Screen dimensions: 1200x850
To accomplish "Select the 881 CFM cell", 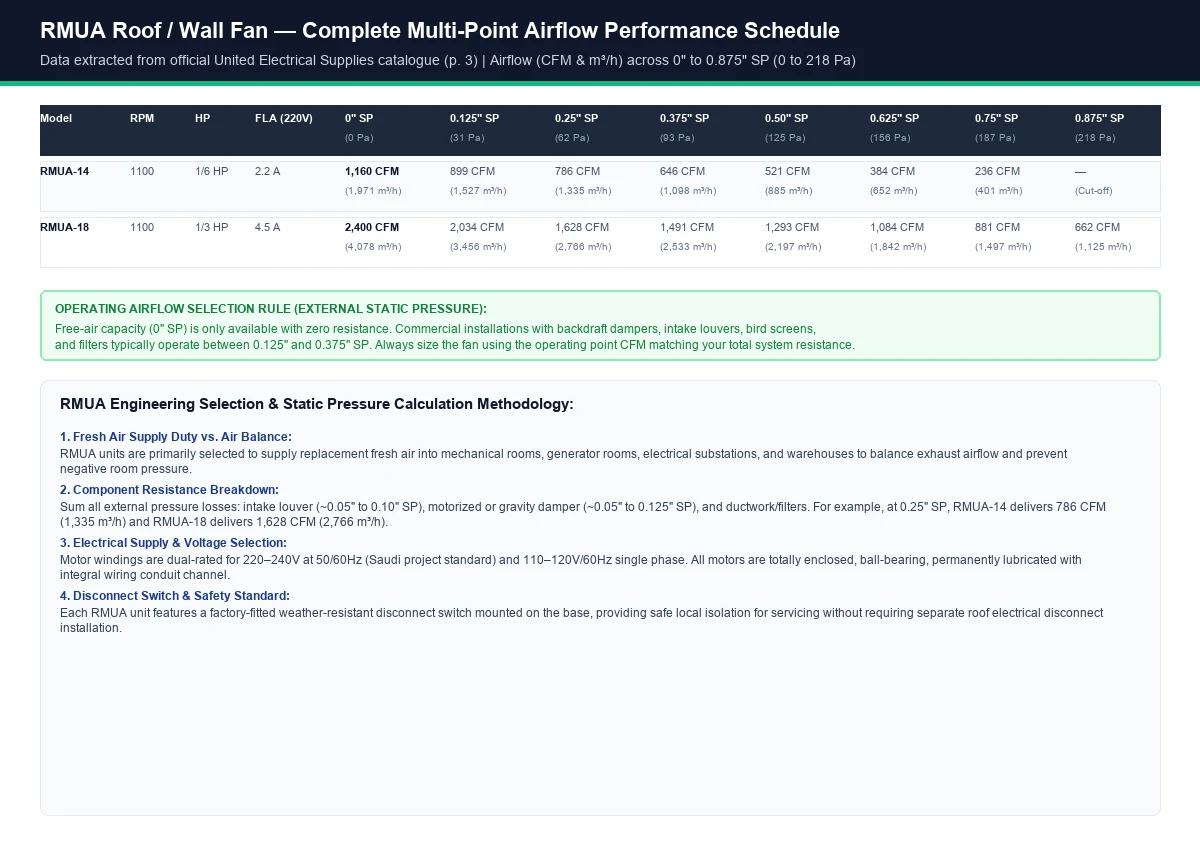I will (997, 227).
